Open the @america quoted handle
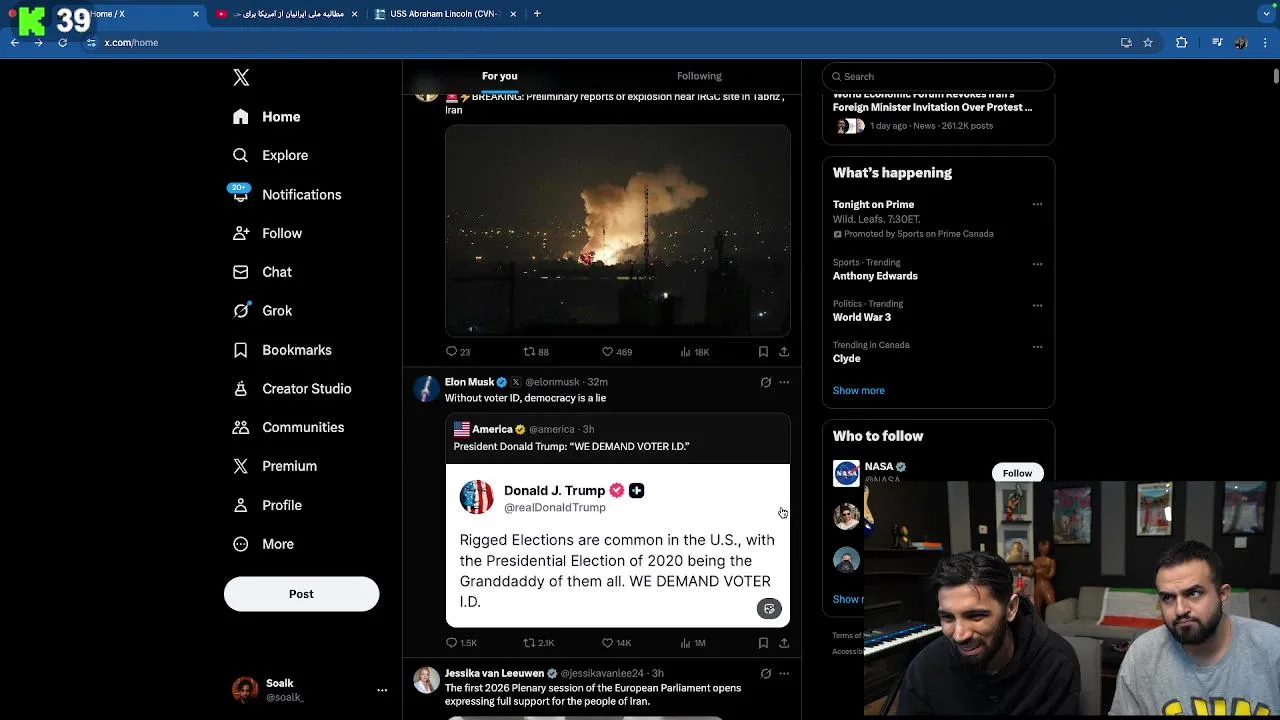This screenshot has width=1280, height=720. tap(551, 430)
